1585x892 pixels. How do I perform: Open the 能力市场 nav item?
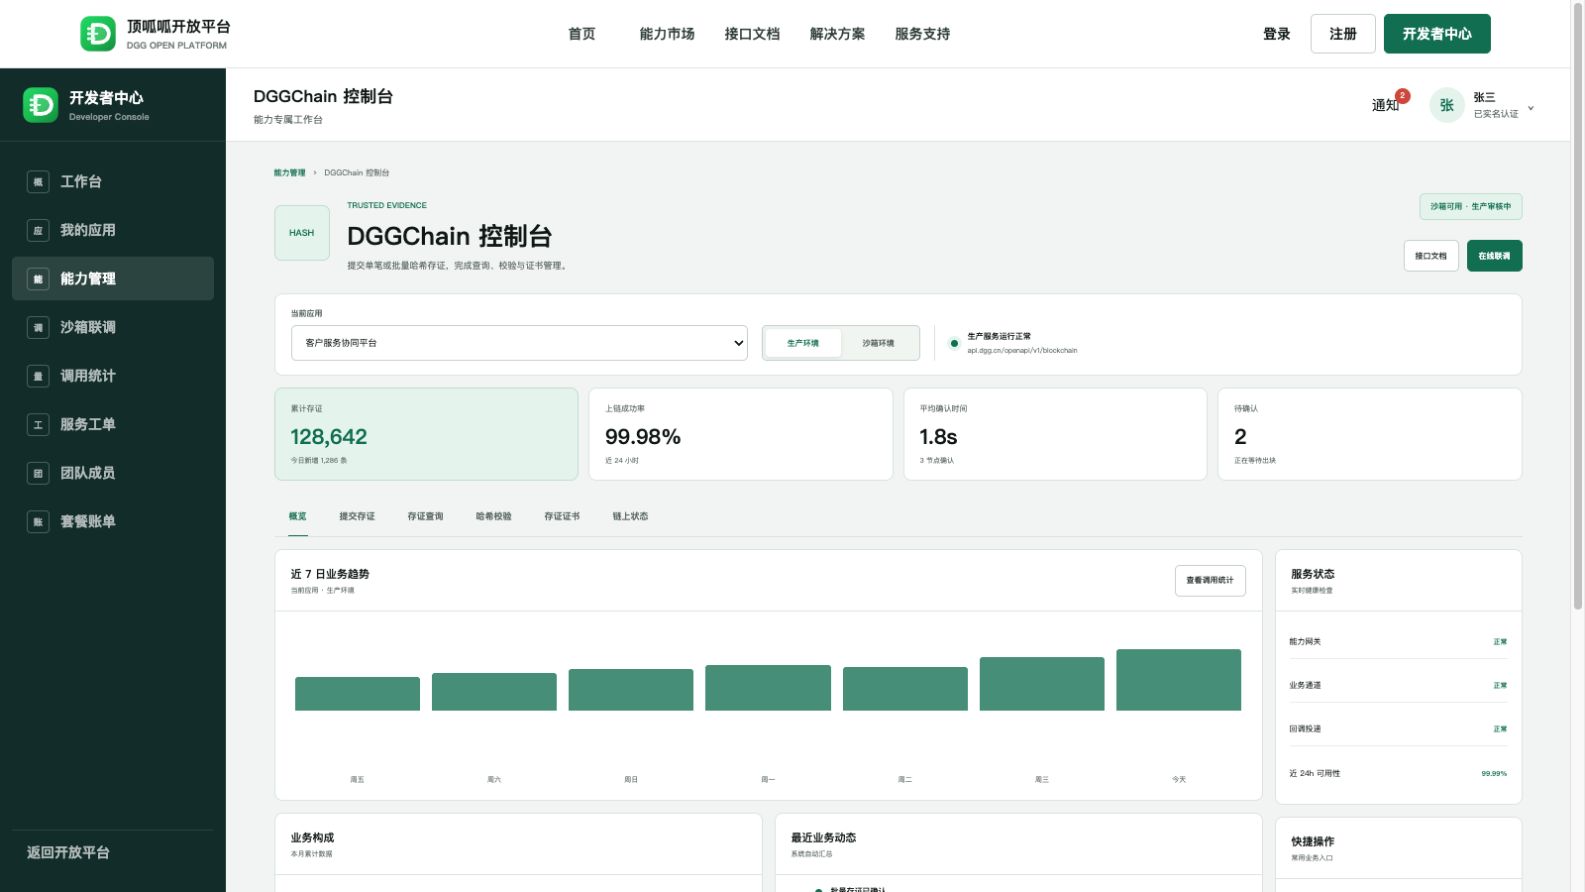[667, 34]
